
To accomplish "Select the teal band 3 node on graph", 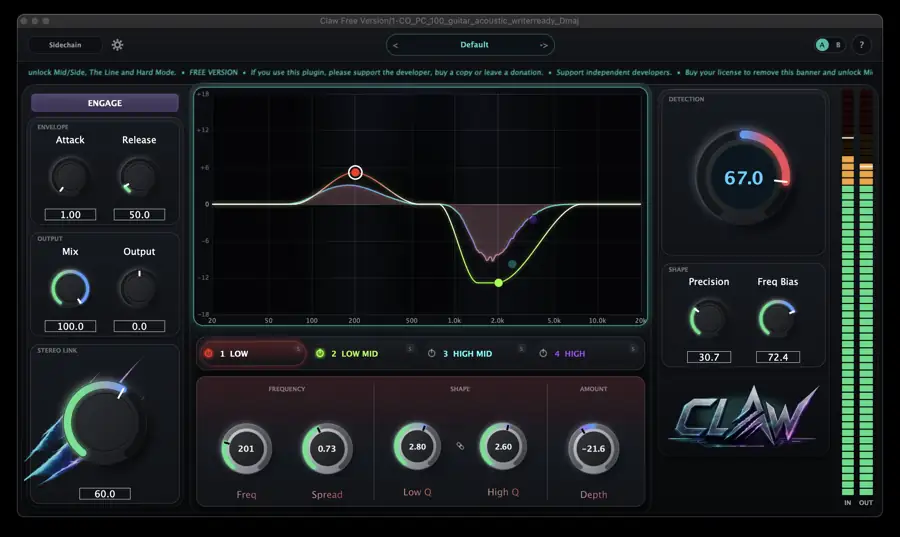I will [512, 264].
